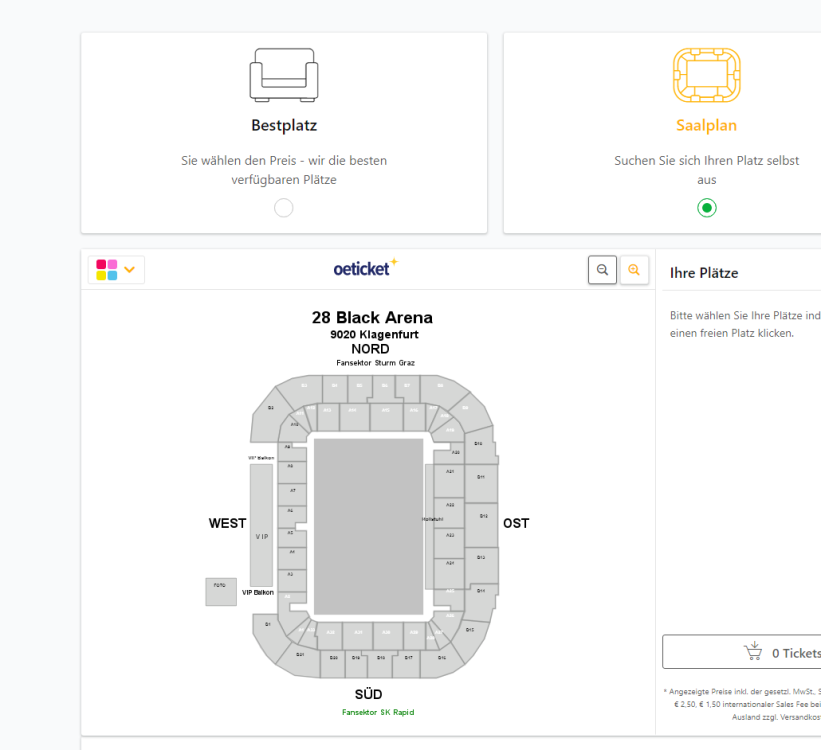Image resolution: width=821 pixels, height=750 pixels.
Task: Click the Bestplatz heading
Action: coord(284,126)
